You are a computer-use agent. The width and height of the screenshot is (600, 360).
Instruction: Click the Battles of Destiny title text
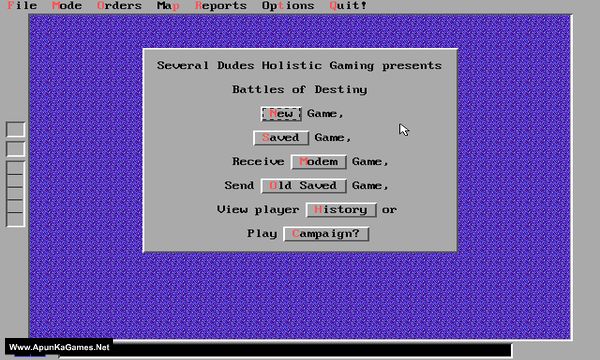click(x=300, y=90)
